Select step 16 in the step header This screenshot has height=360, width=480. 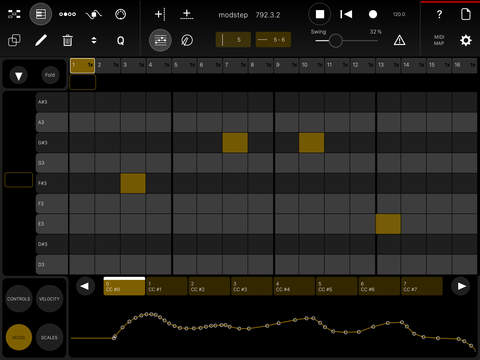465,65
